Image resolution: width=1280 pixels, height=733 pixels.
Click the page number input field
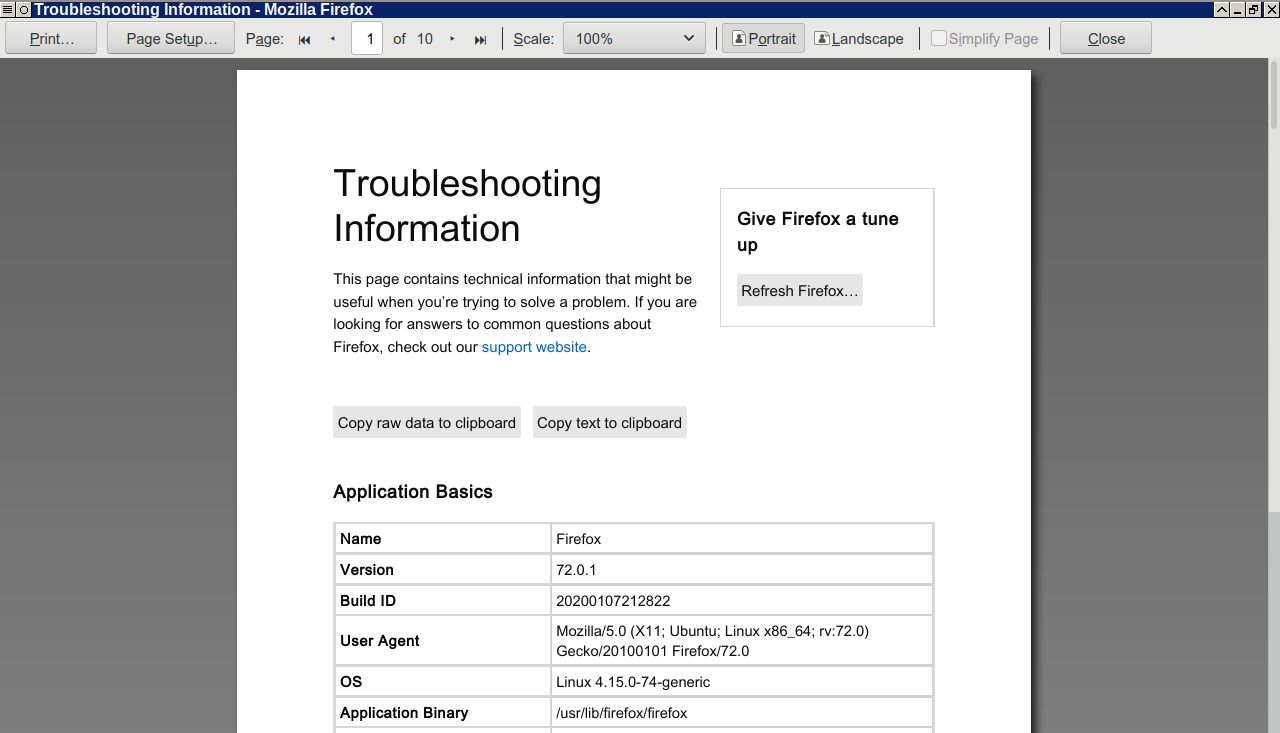367,39
